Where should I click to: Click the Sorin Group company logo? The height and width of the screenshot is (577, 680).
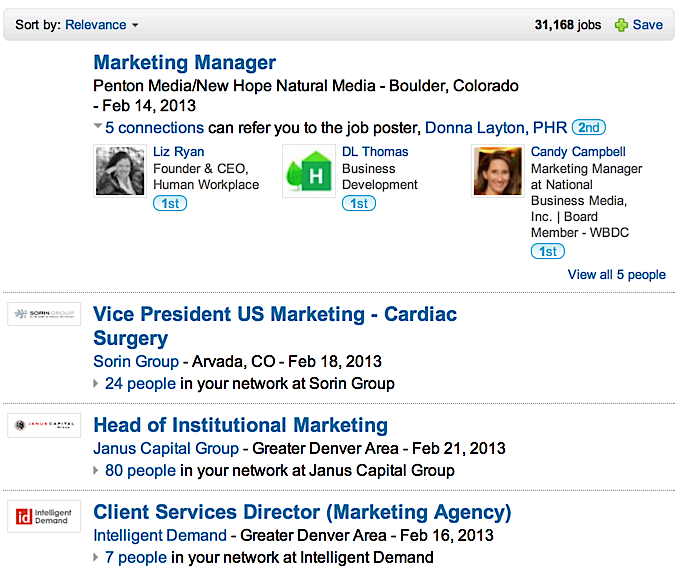[x=44, y=314]
